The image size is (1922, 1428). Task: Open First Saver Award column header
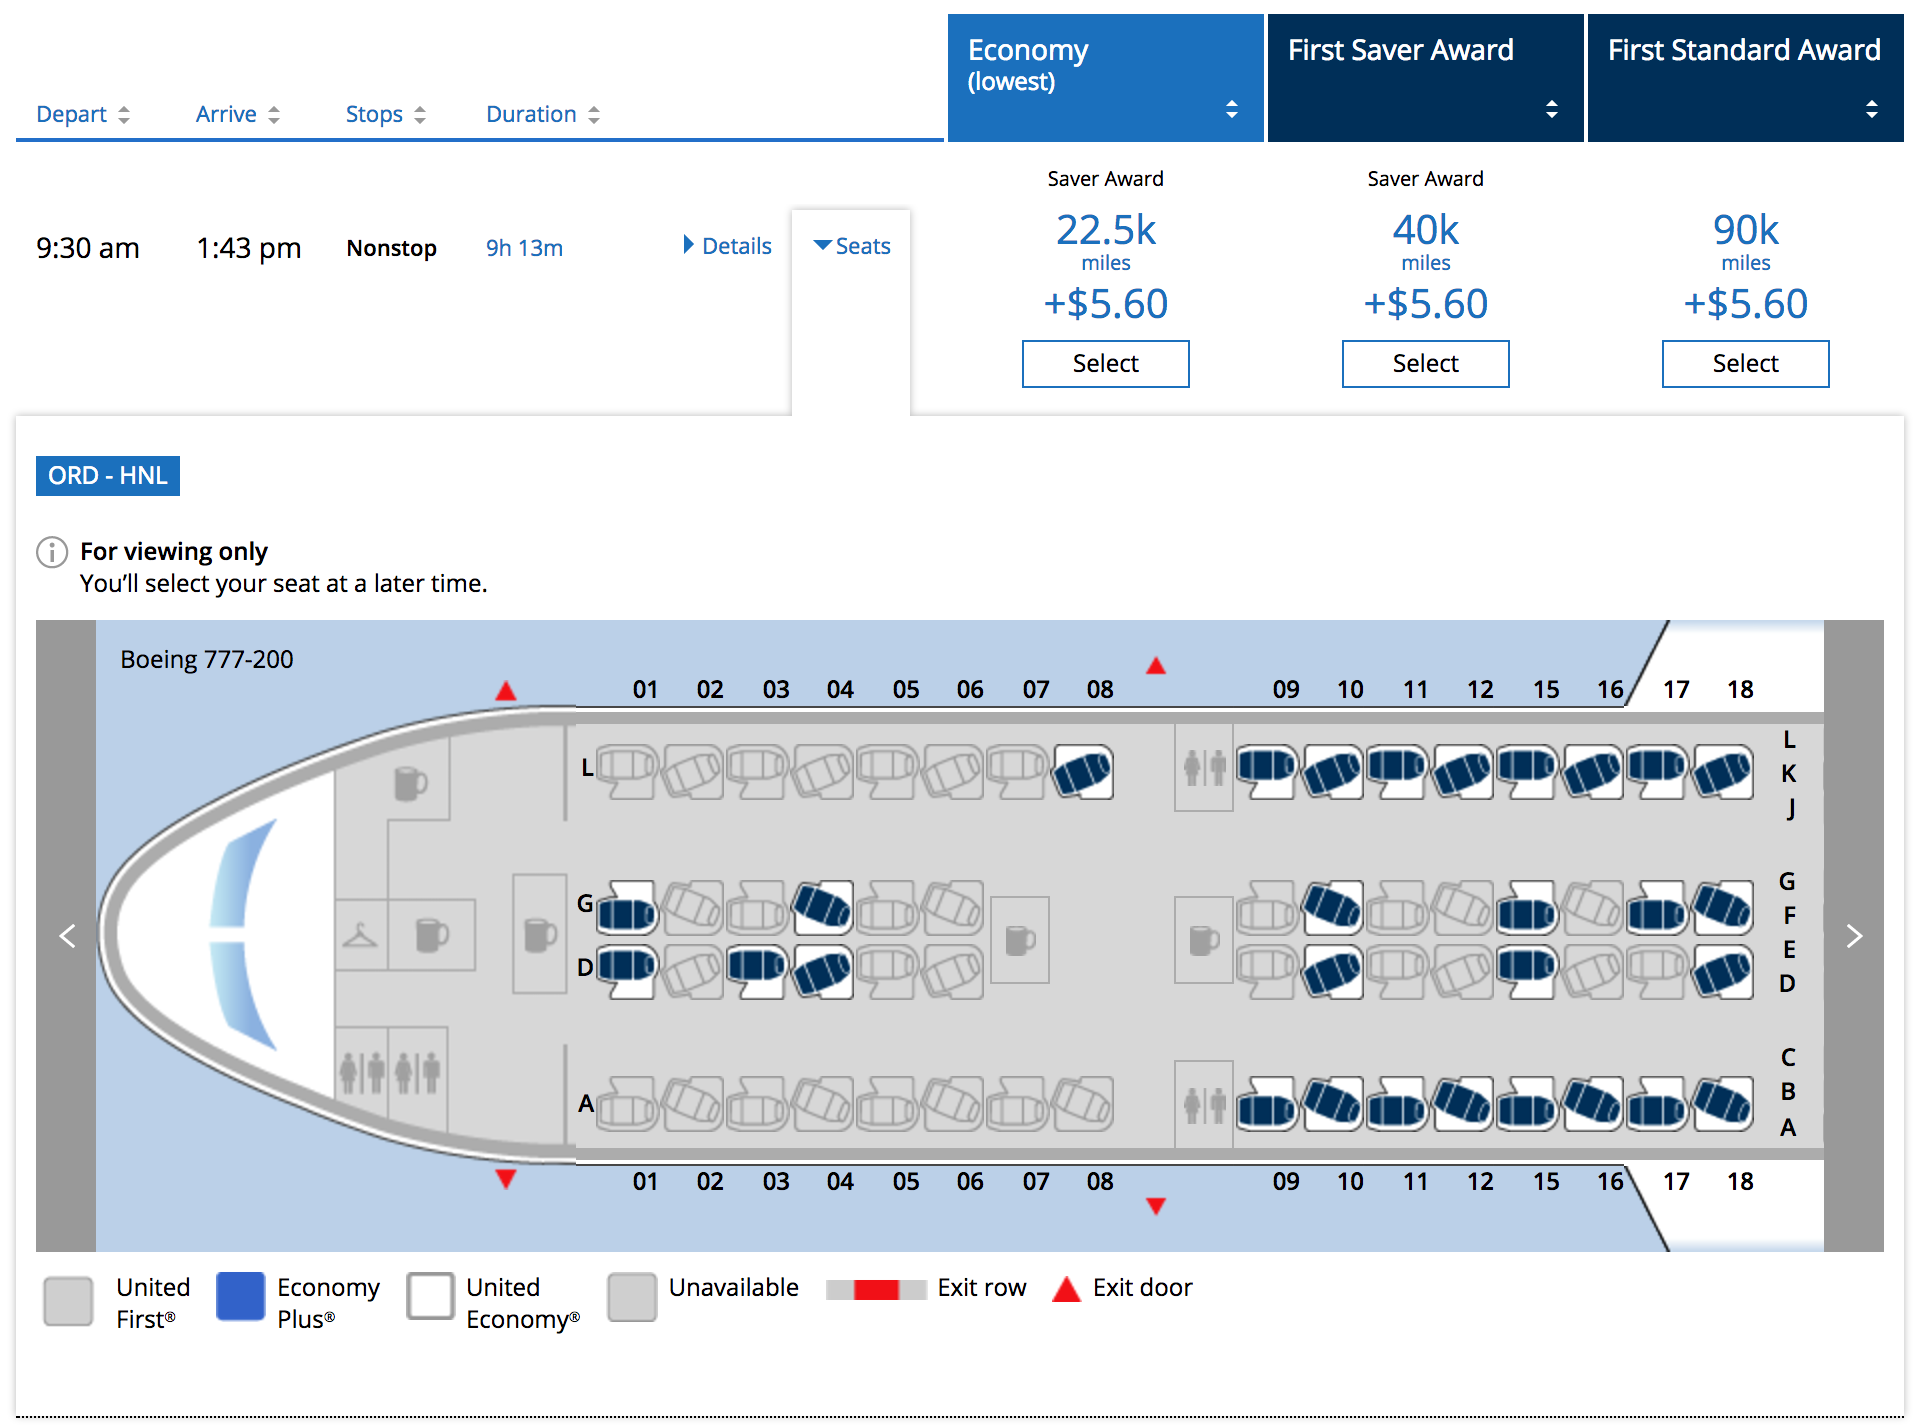coord(1425,78)
